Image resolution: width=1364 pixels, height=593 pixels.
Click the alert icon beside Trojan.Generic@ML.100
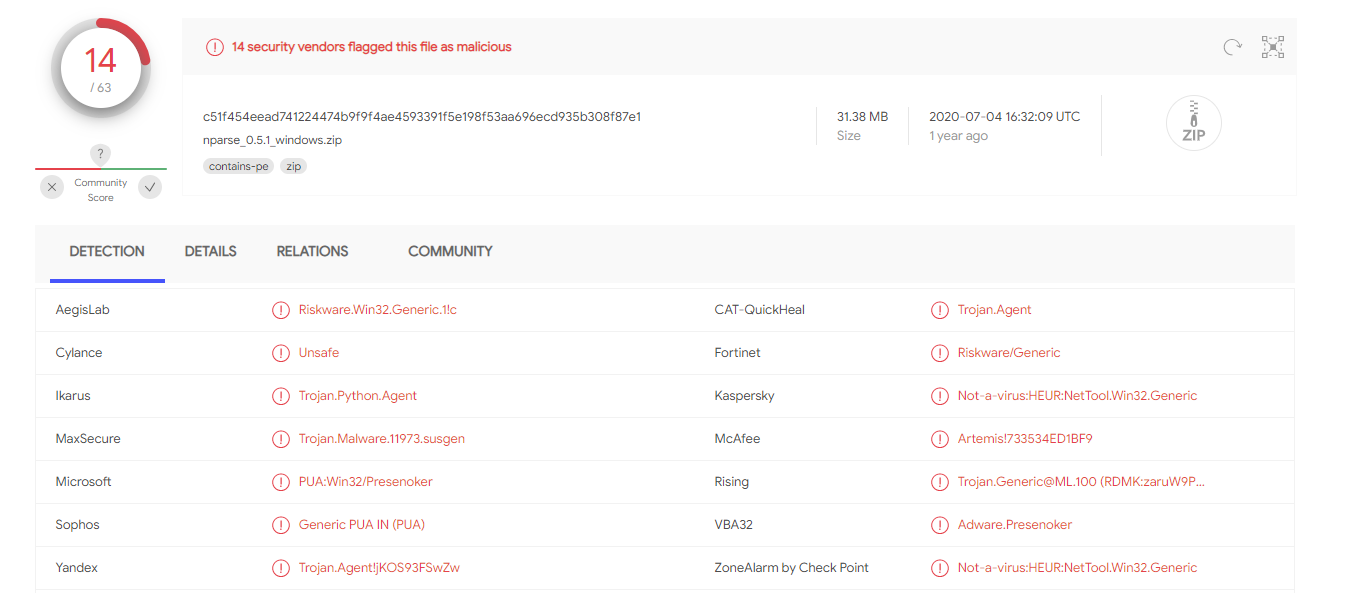click(x=940, y=482)
